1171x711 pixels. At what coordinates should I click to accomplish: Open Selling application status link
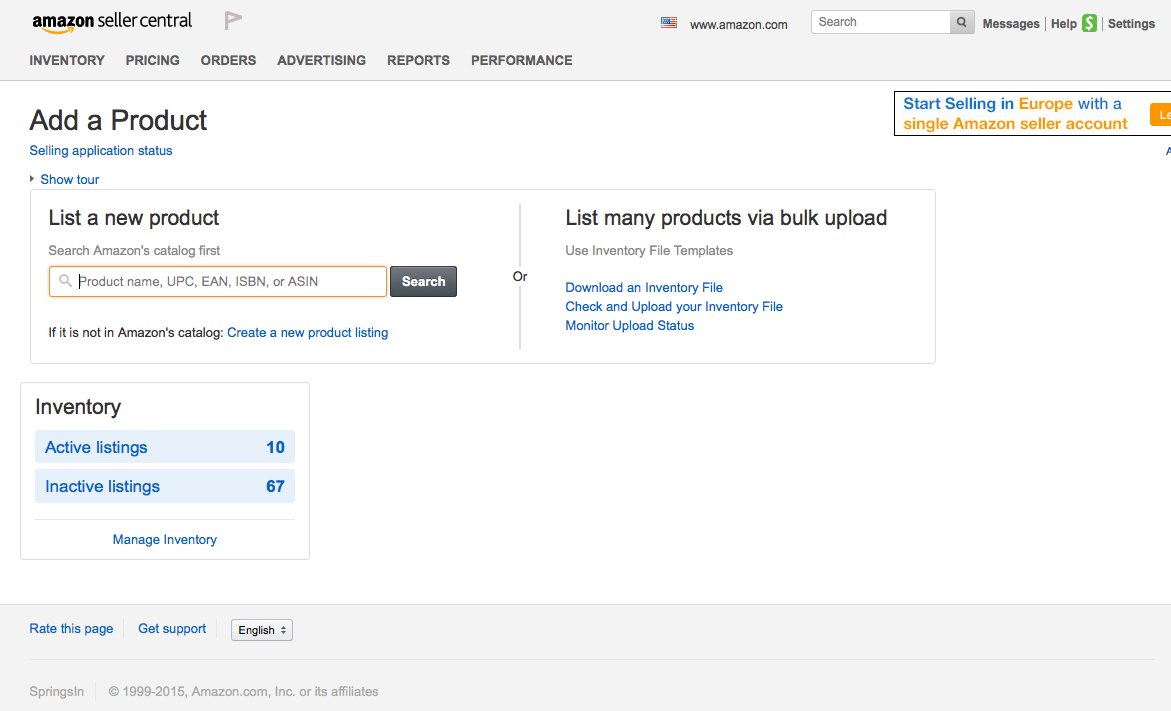[101, 150]
